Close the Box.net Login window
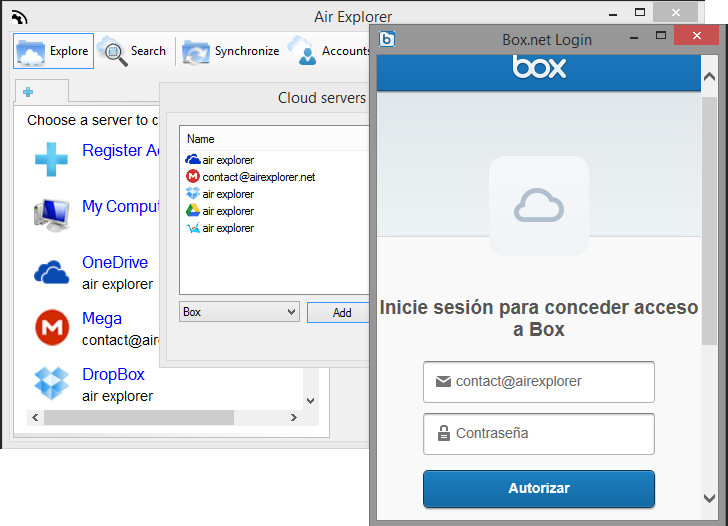Screen dimensions: 728x526 point(696,35)
